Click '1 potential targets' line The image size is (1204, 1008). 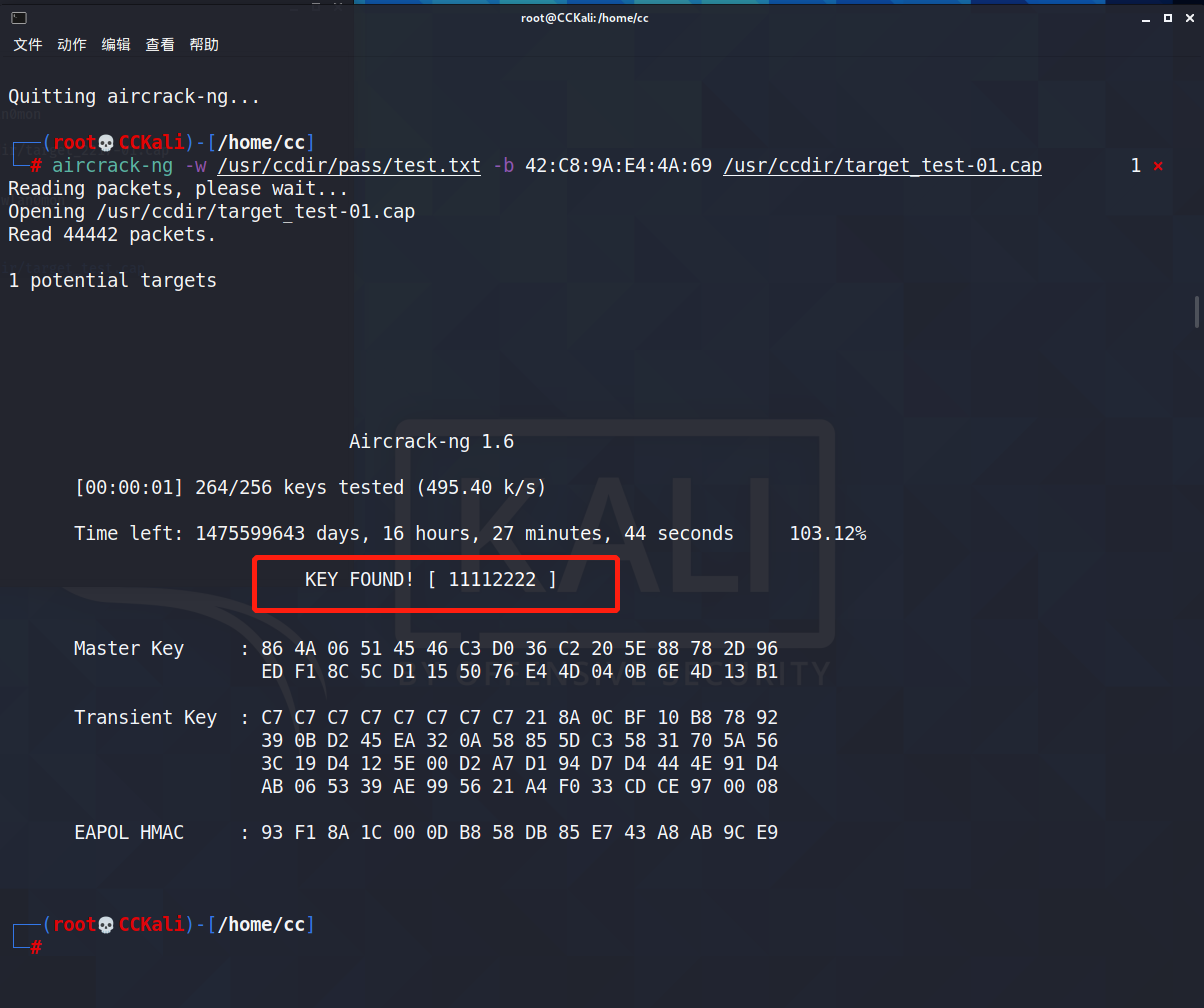tap(112, 281)
